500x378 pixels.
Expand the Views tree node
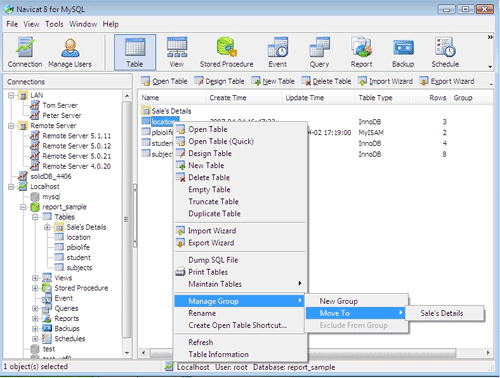[35, 278]
